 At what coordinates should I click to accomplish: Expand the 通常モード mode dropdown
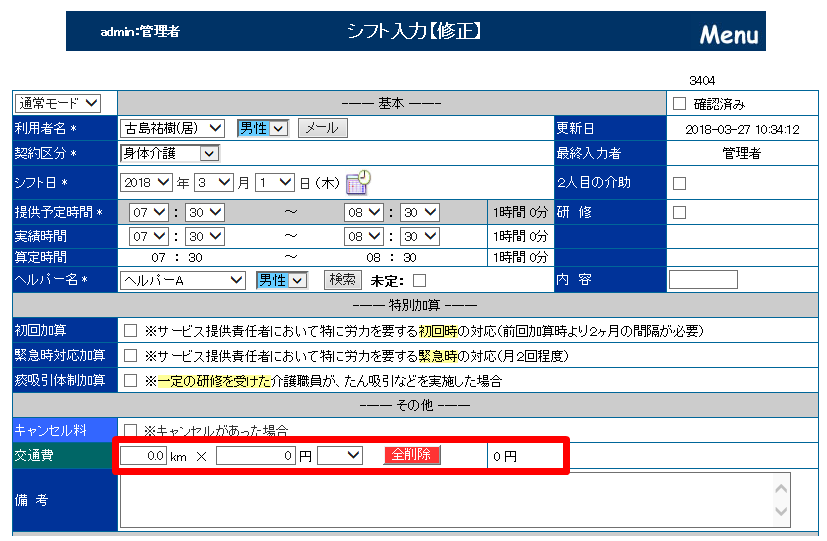coord(58,103)
